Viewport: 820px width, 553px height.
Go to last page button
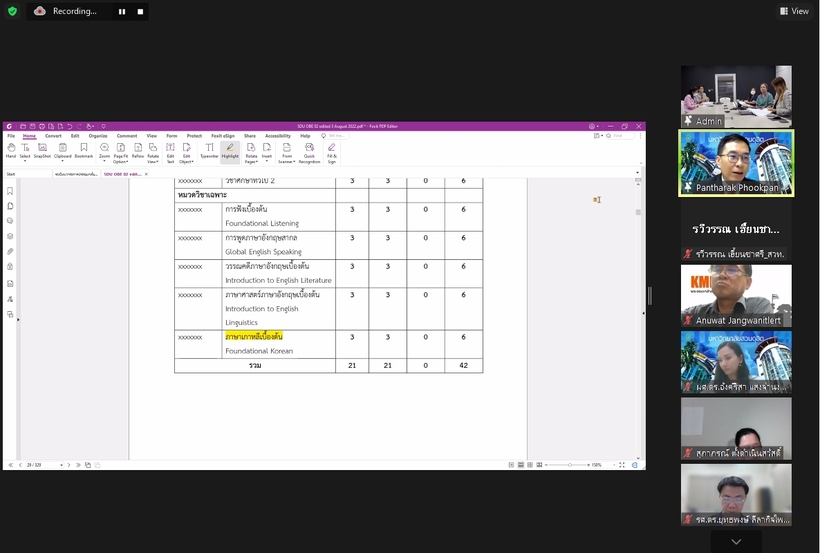(x=78, y=465)
